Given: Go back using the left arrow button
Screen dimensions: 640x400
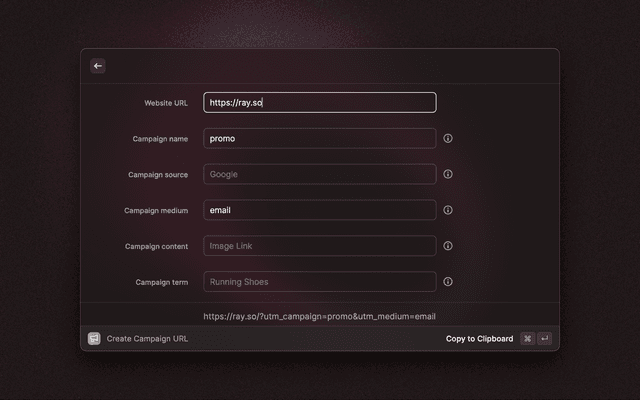Looking at the screenshot, I should click(98, 66).
